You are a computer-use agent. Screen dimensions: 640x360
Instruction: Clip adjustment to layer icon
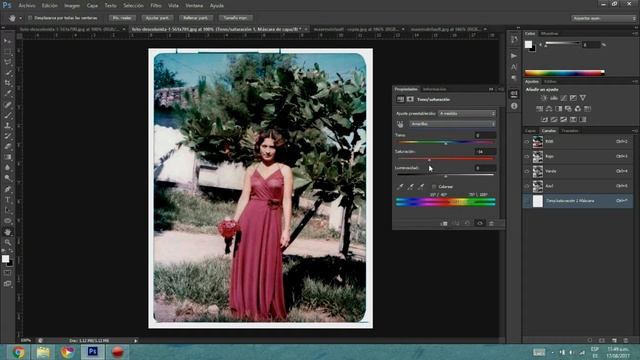(444, 223)
